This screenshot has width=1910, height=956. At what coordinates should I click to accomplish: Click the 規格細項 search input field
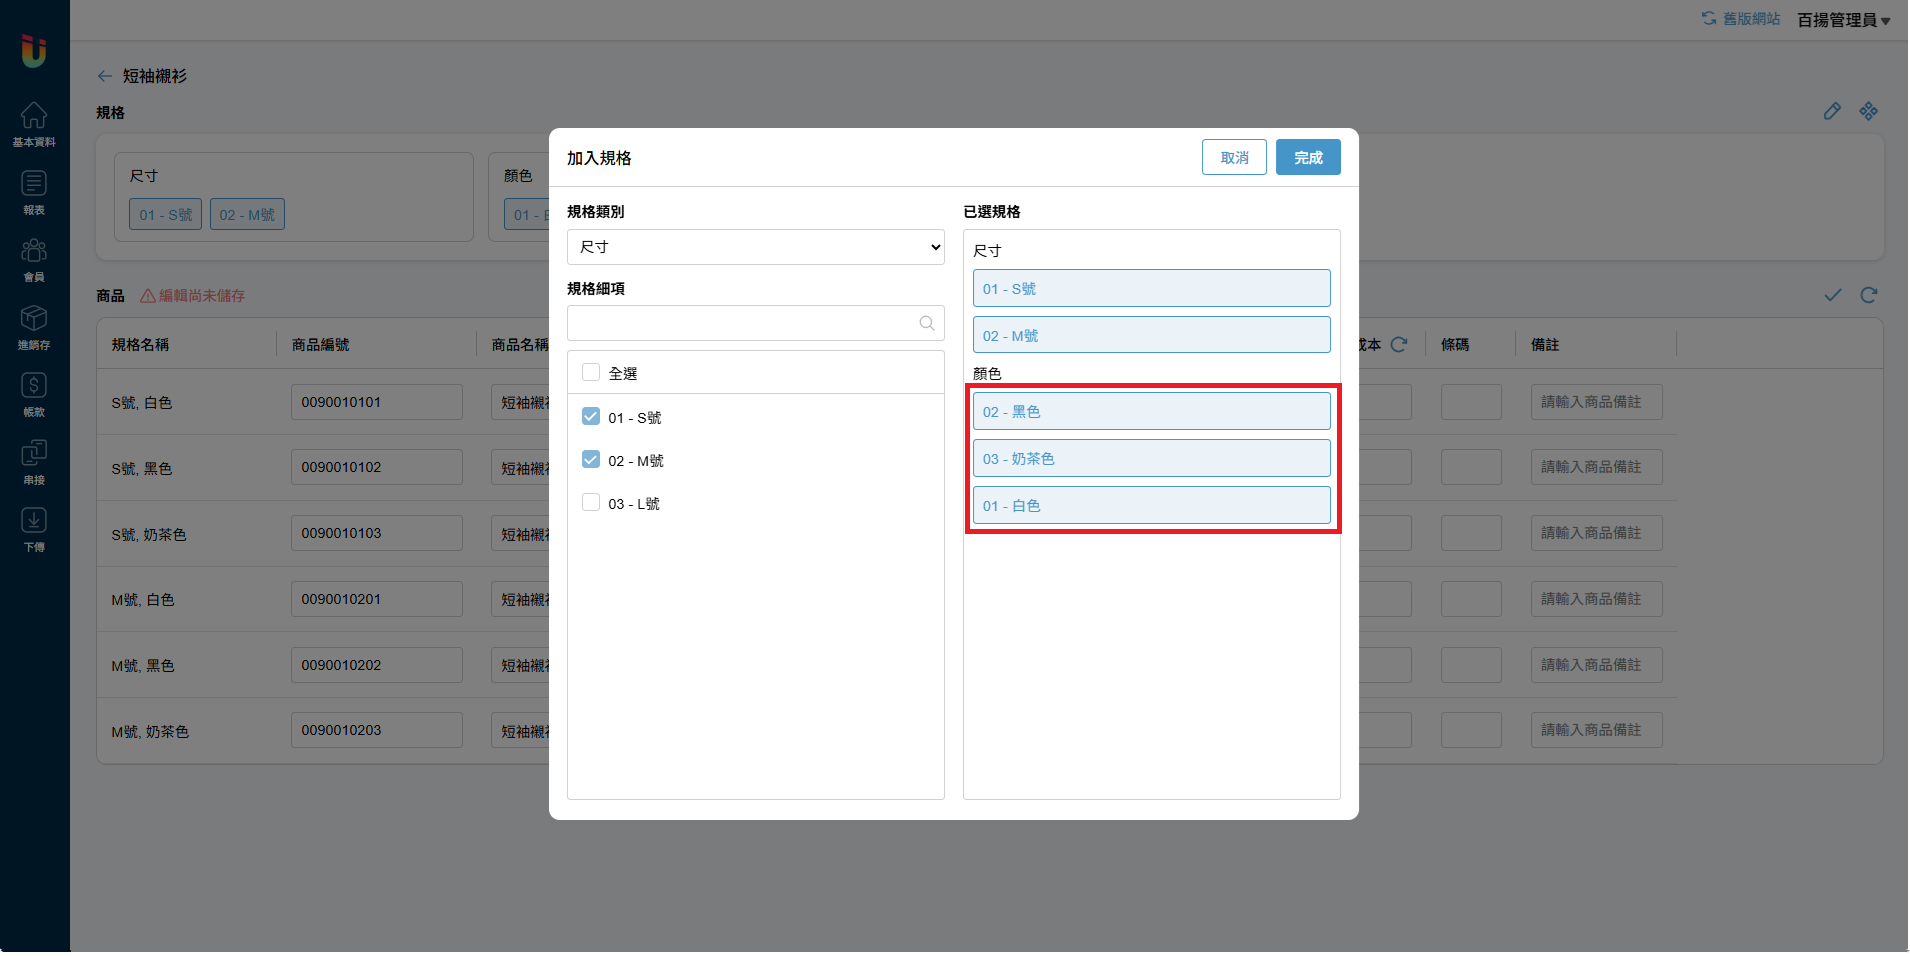tap(740, 323)
